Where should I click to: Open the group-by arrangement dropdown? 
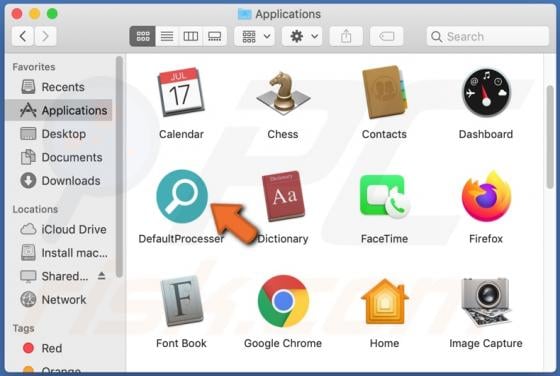[255, 36]
